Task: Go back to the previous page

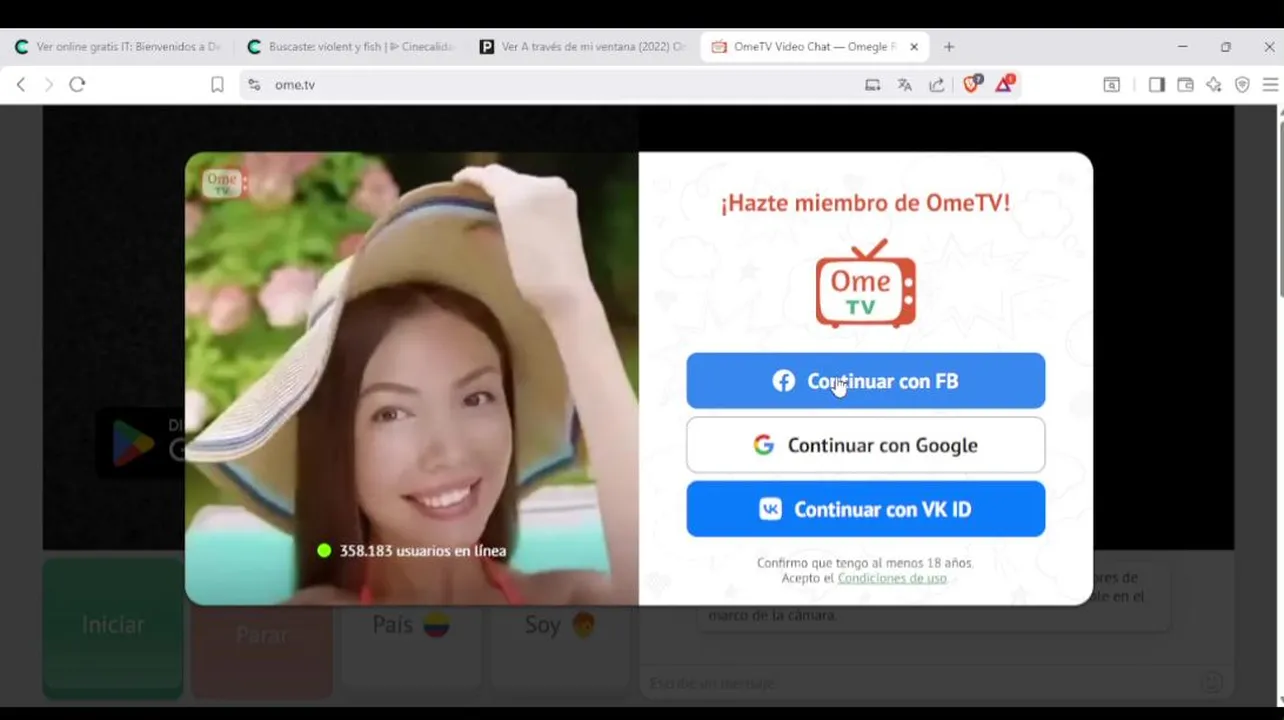Action: click(x=20, y=85)
